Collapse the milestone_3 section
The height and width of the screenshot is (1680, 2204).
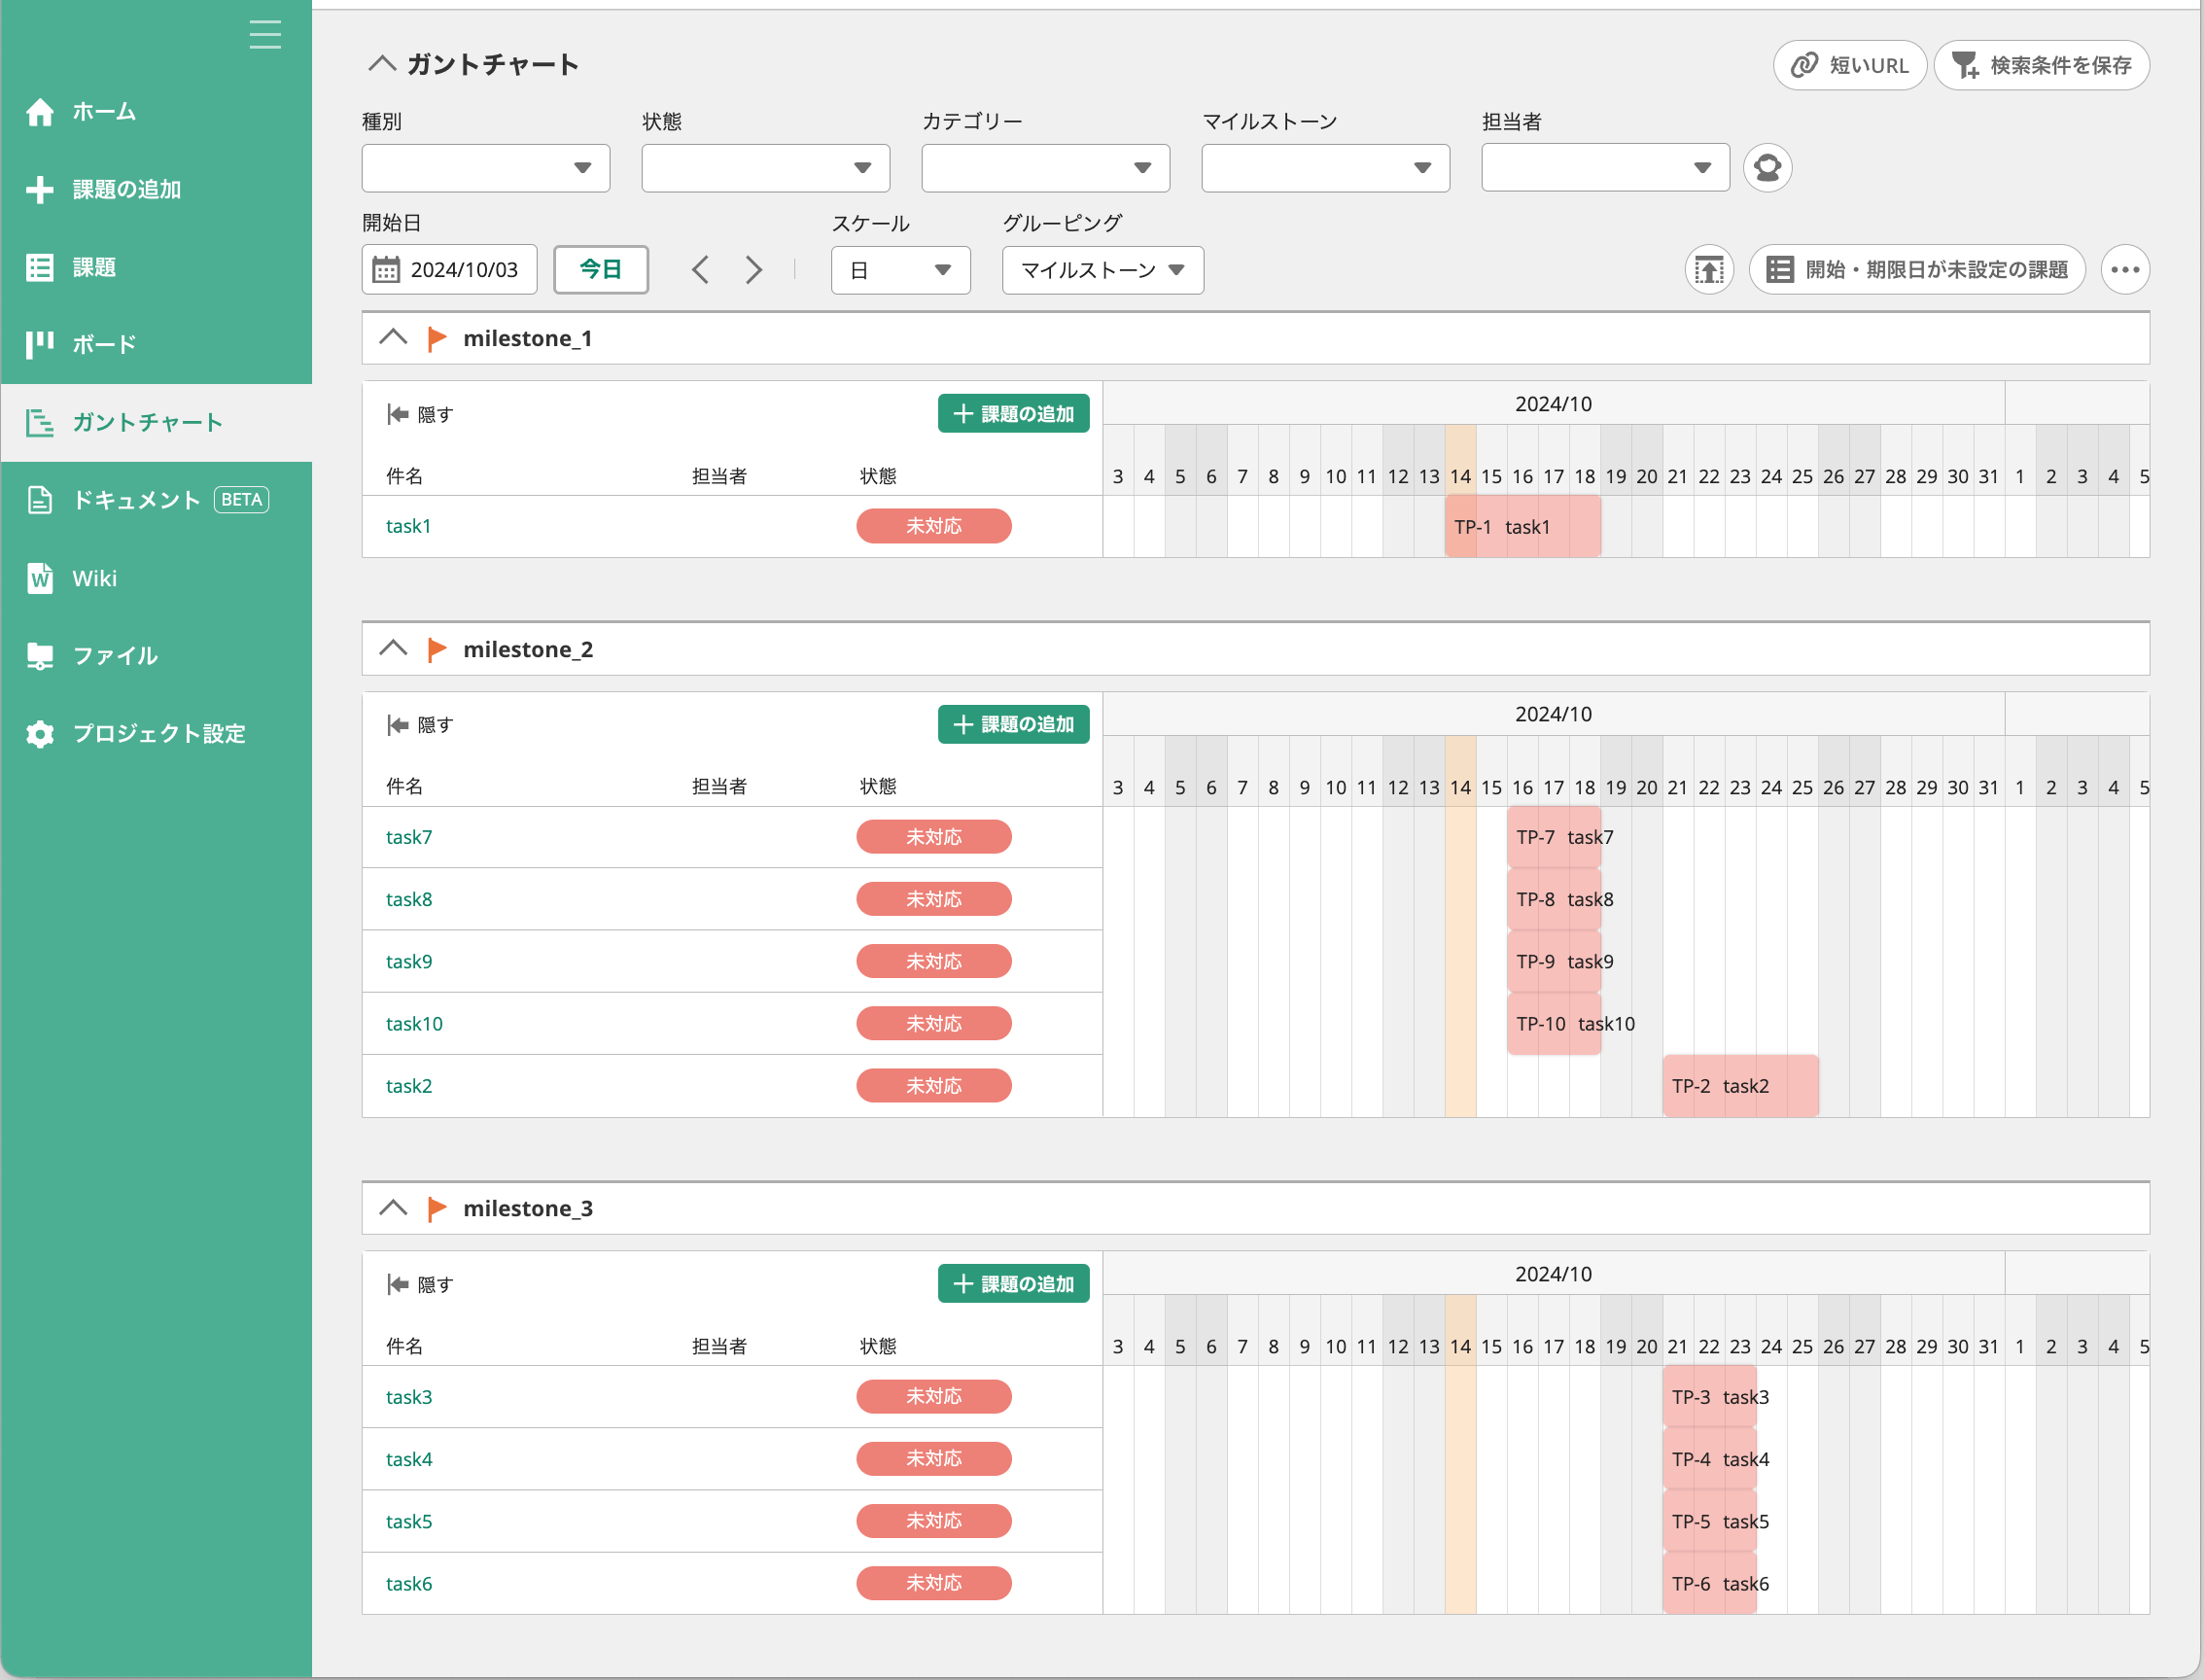393,1208
